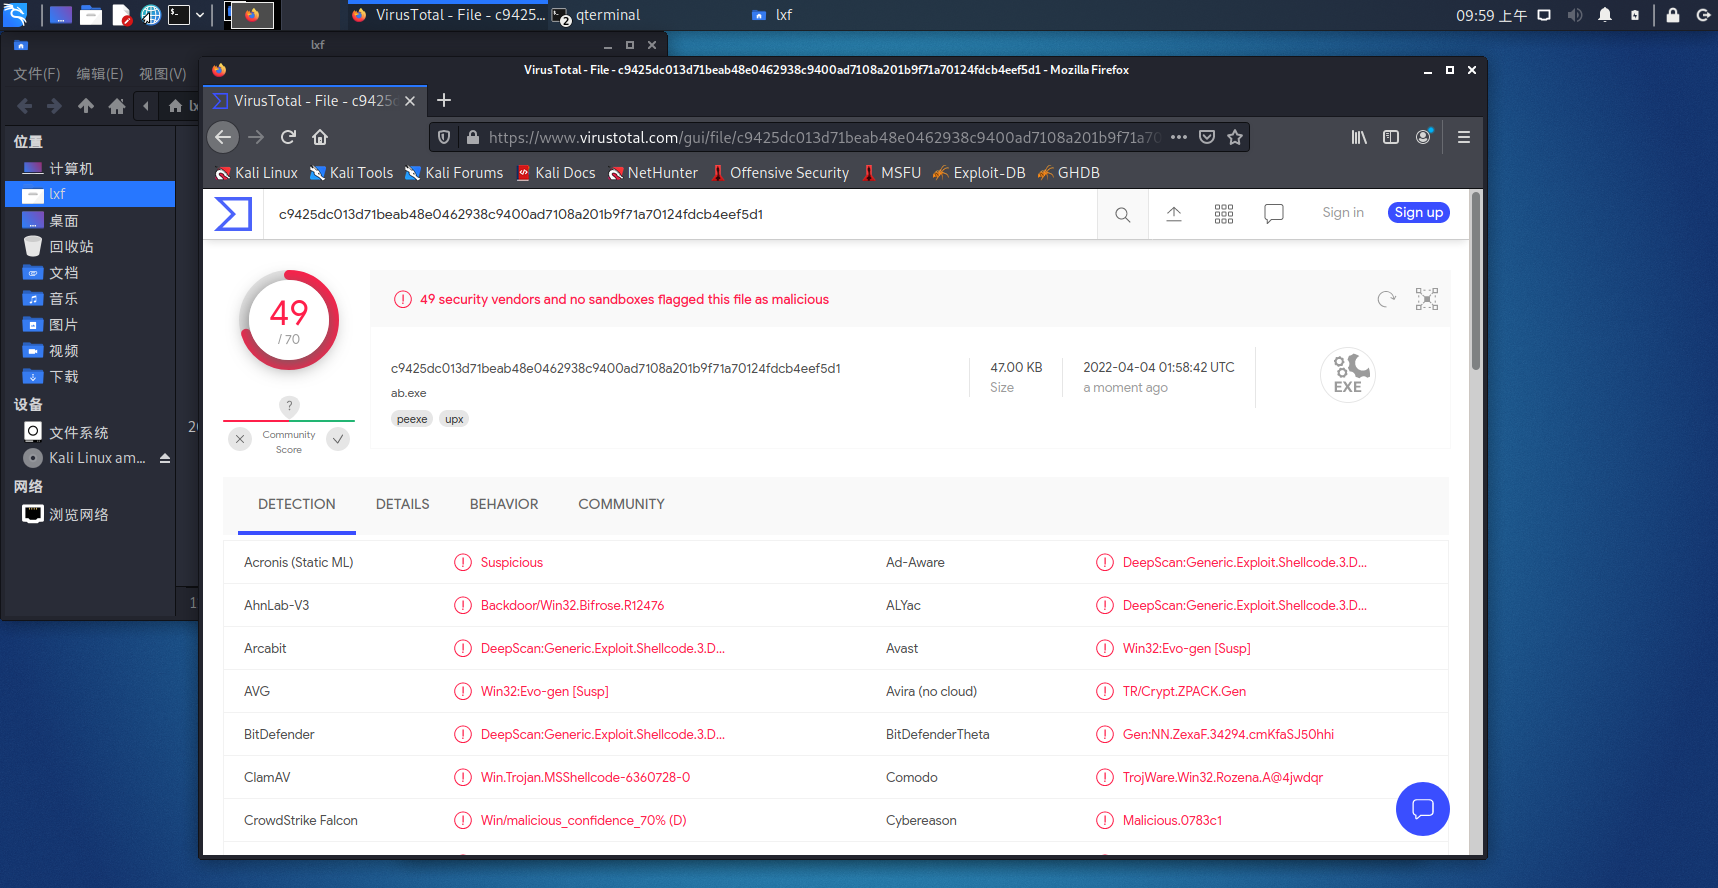Open the graph view icon
This screenshot has height=888, width=1718.
click(1427, 299)
